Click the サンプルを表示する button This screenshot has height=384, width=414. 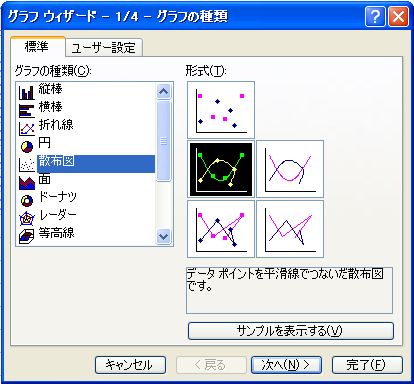[291, 331]
